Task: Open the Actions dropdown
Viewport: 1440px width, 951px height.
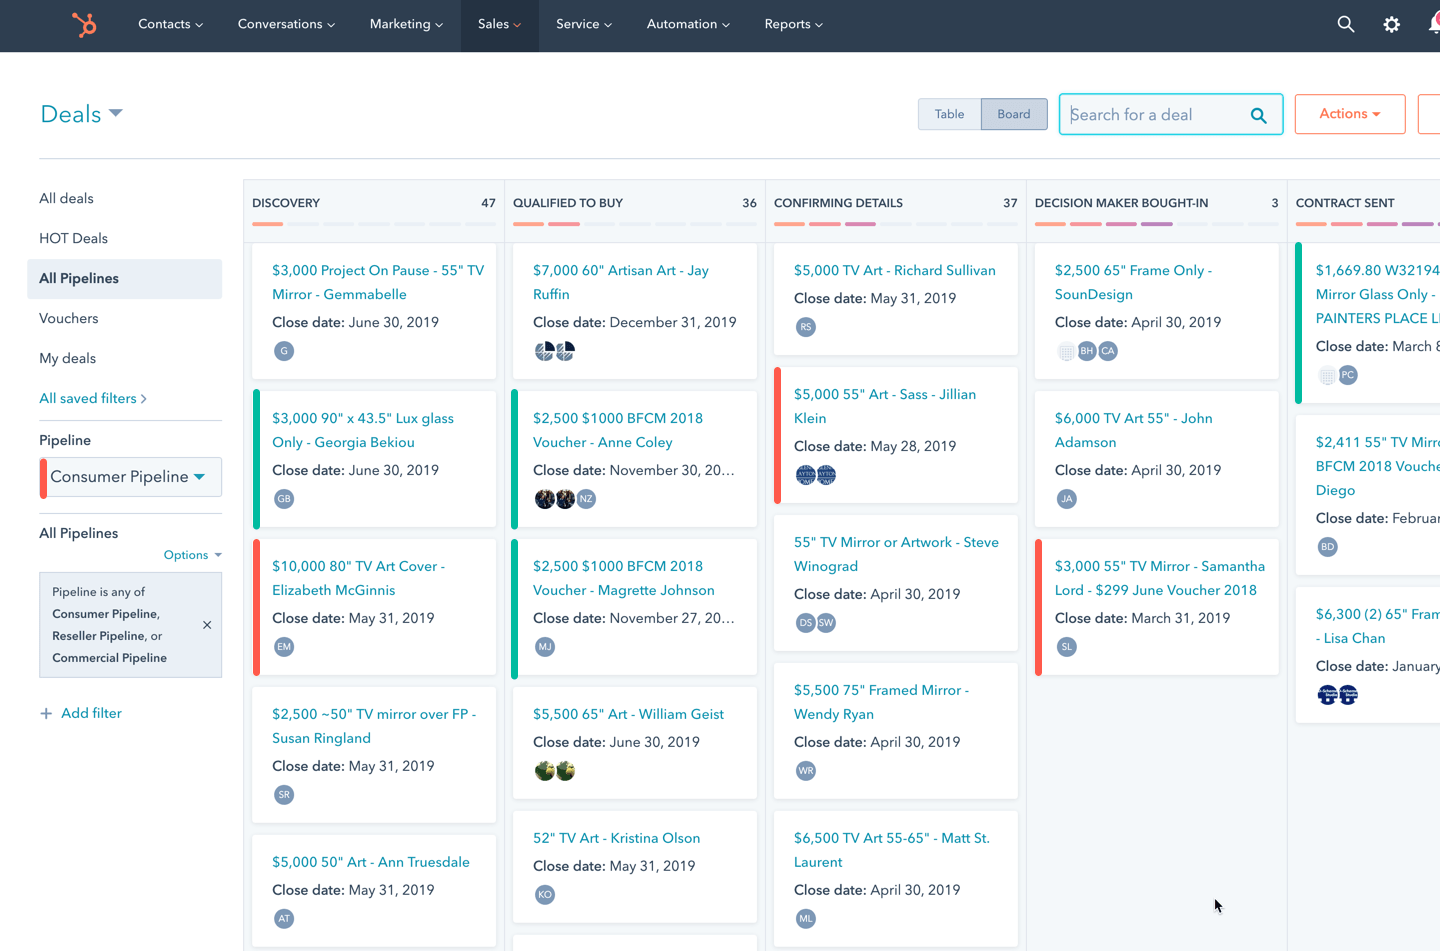Action: pos(1349,113)
